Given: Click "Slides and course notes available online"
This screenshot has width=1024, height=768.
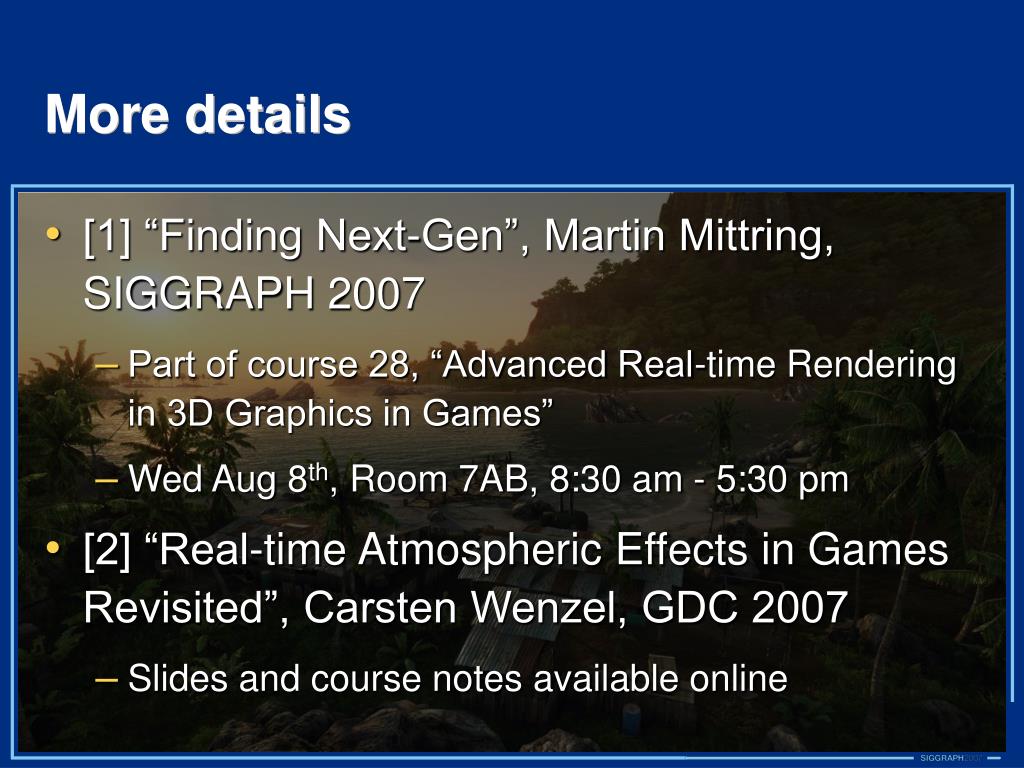Looking at the screenshot, I should tap(458, 679).
